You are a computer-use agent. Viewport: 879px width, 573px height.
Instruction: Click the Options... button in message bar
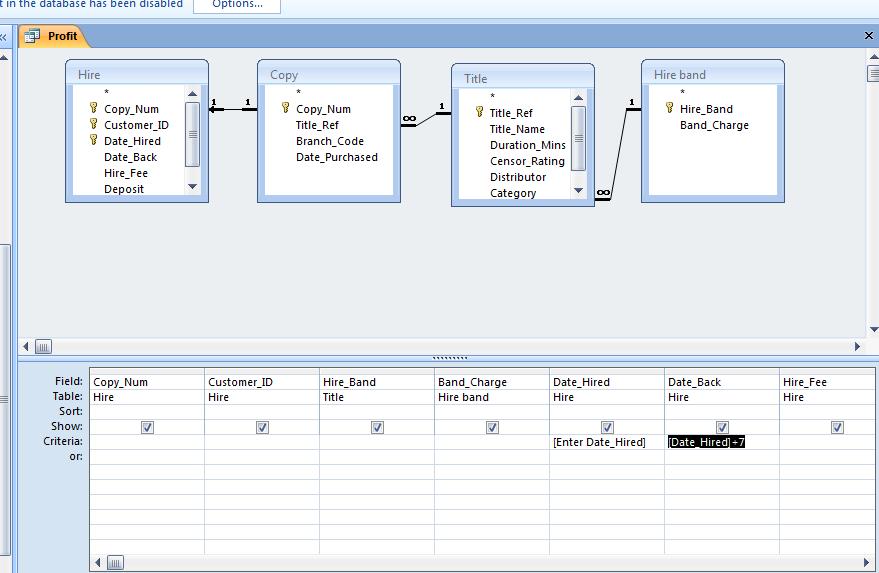pyautogui.click(x=237, y=4)
